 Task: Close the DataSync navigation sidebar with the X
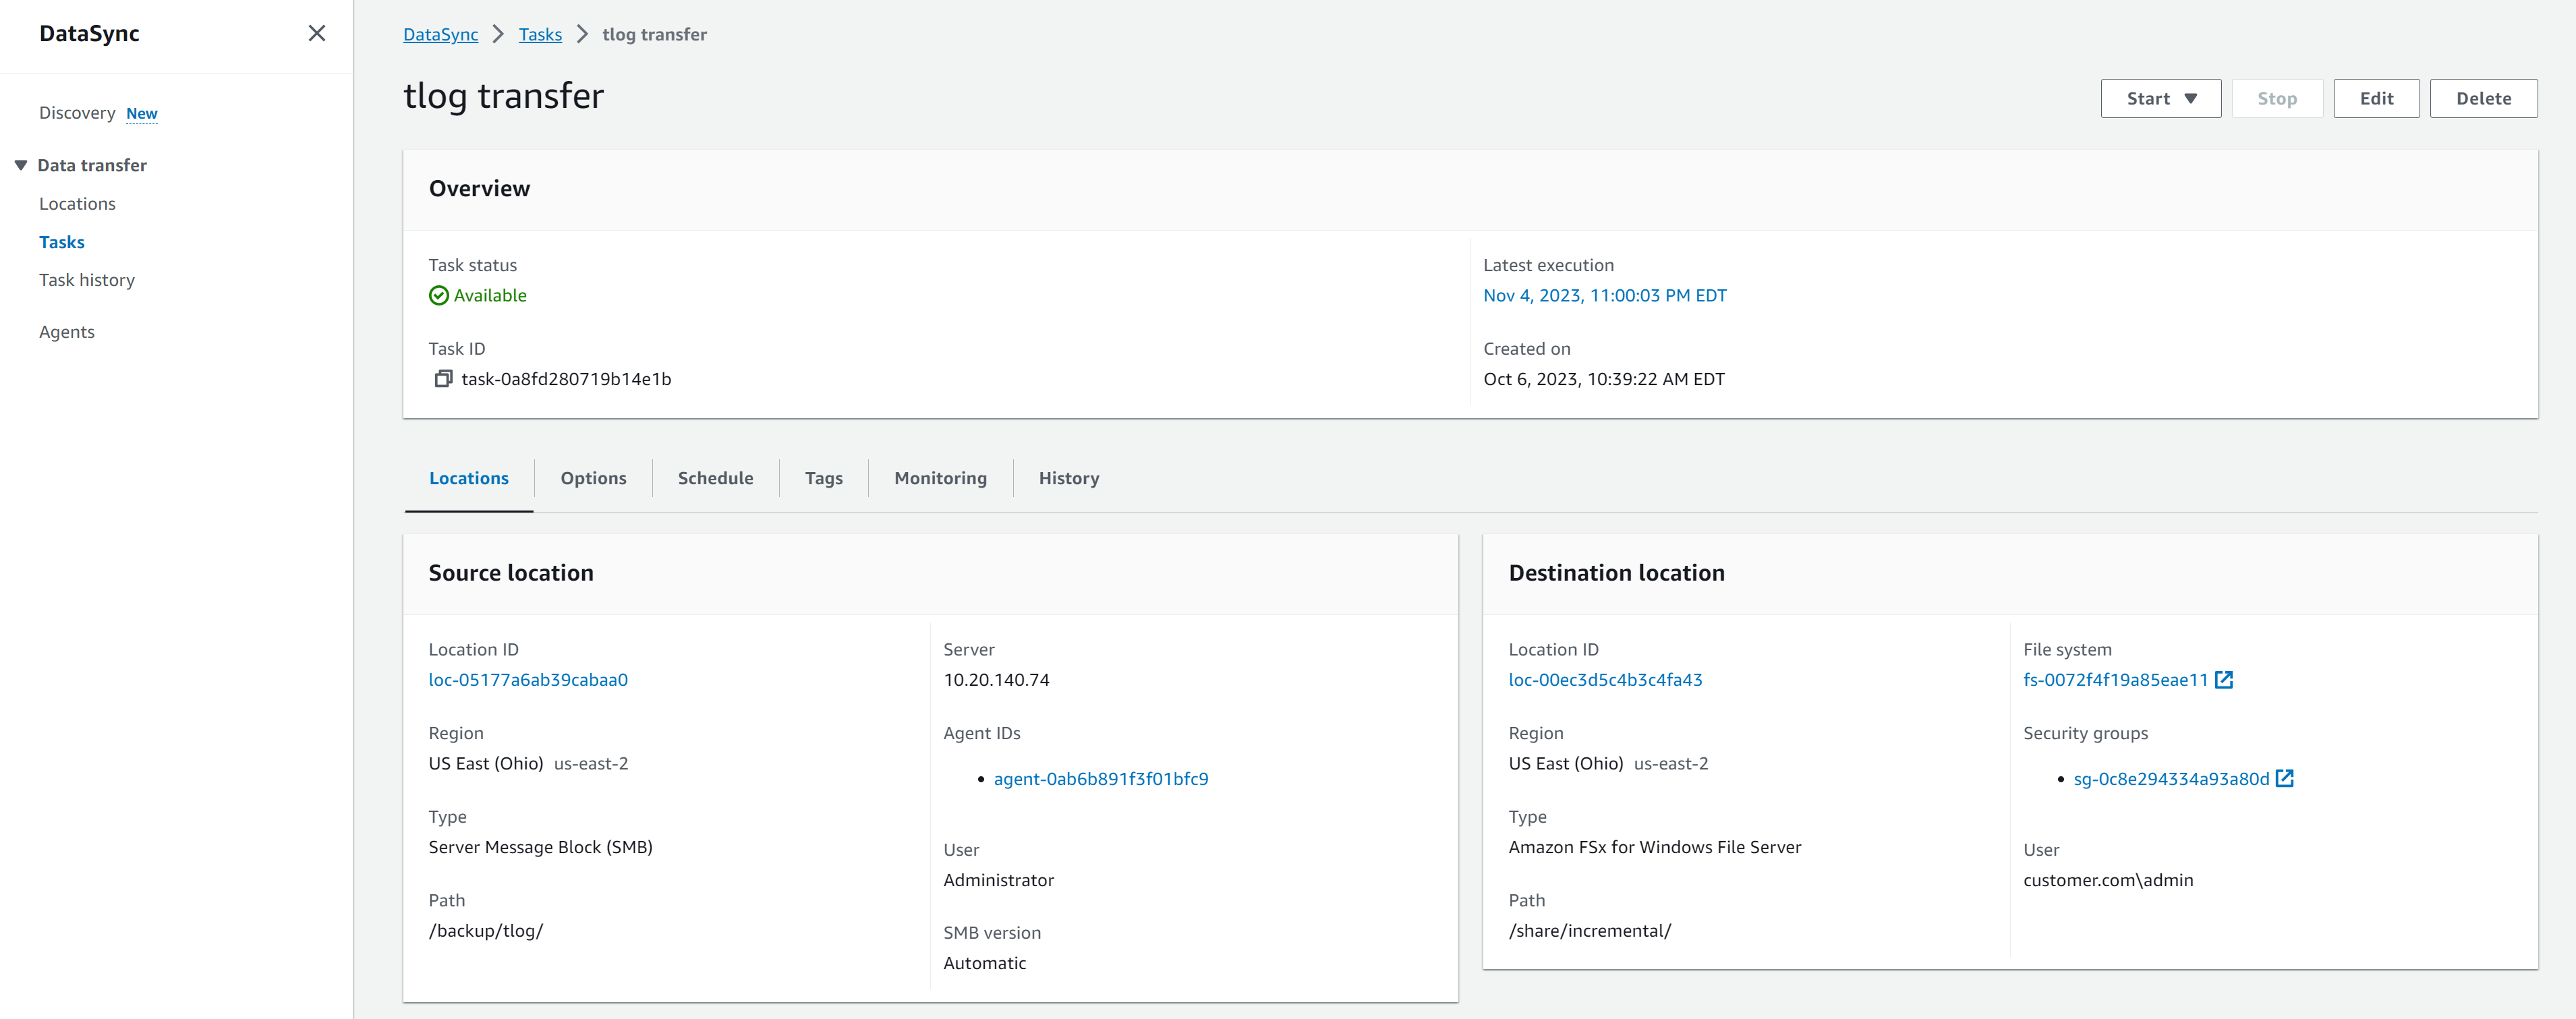[316, 33]
